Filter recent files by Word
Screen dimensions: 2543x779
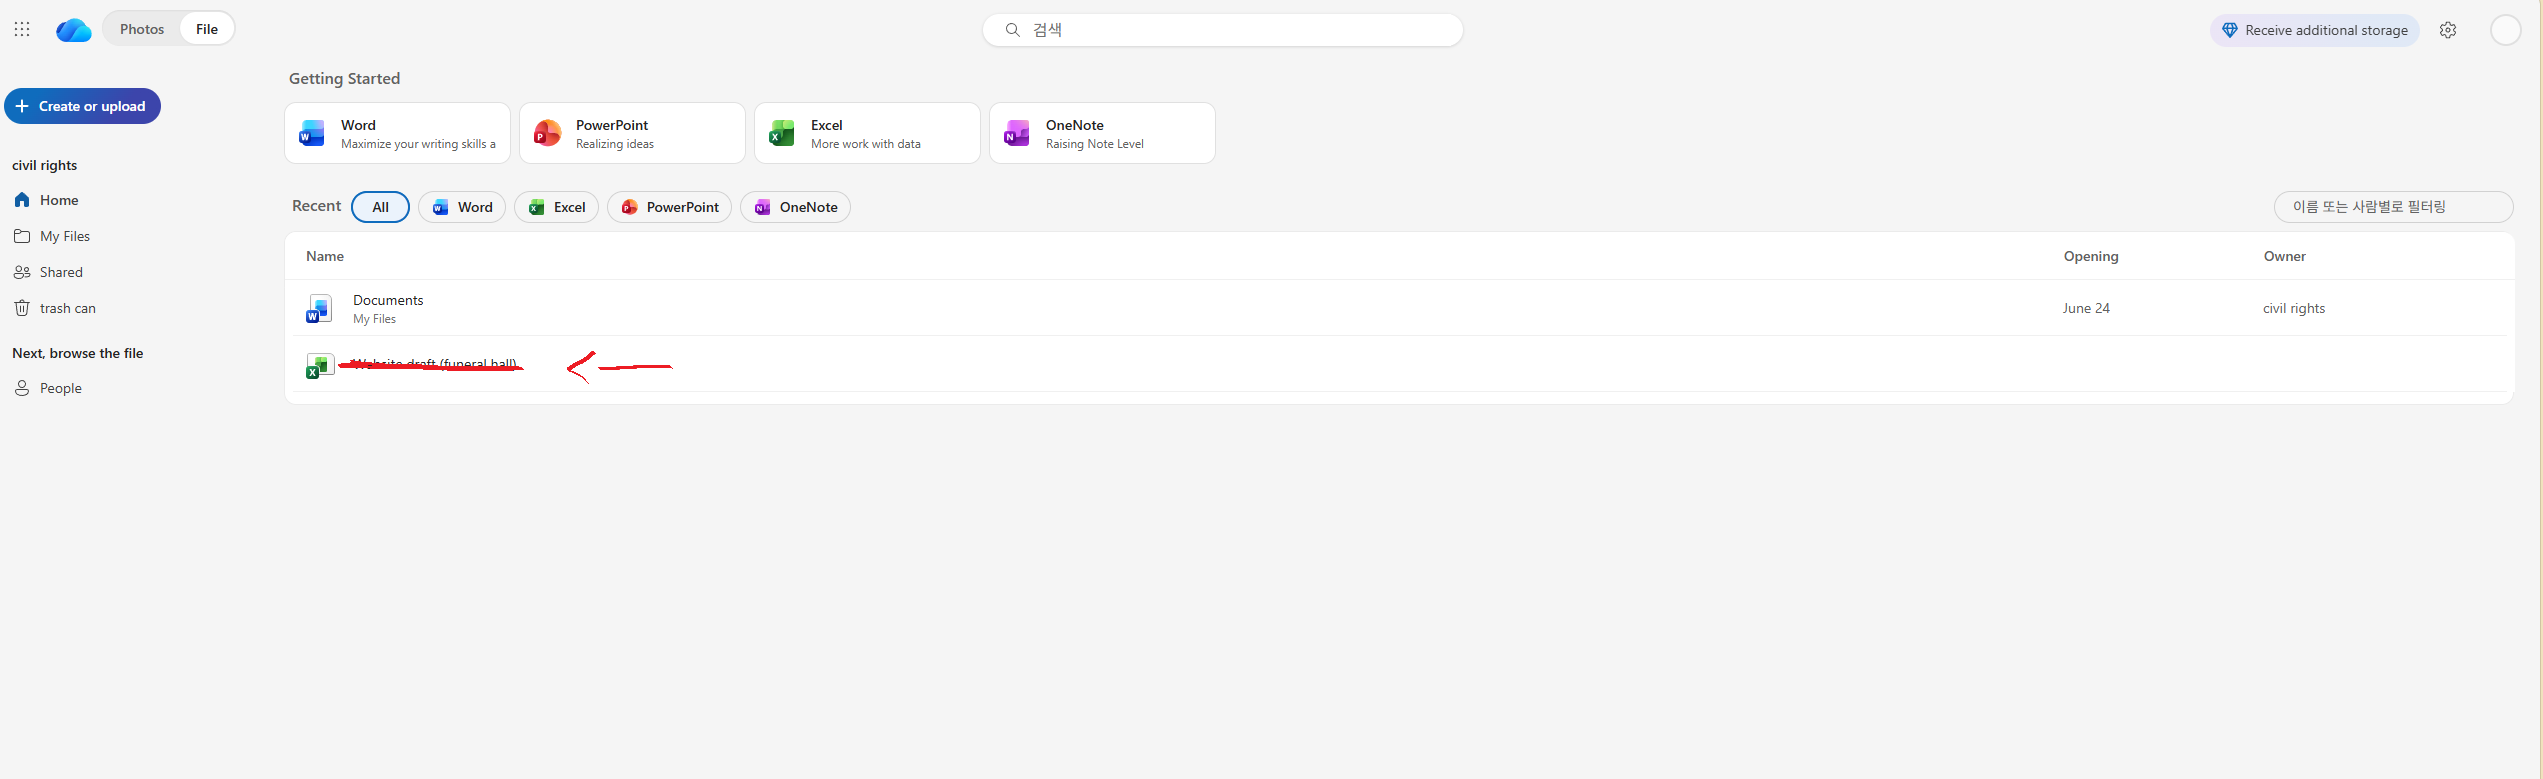462,207
